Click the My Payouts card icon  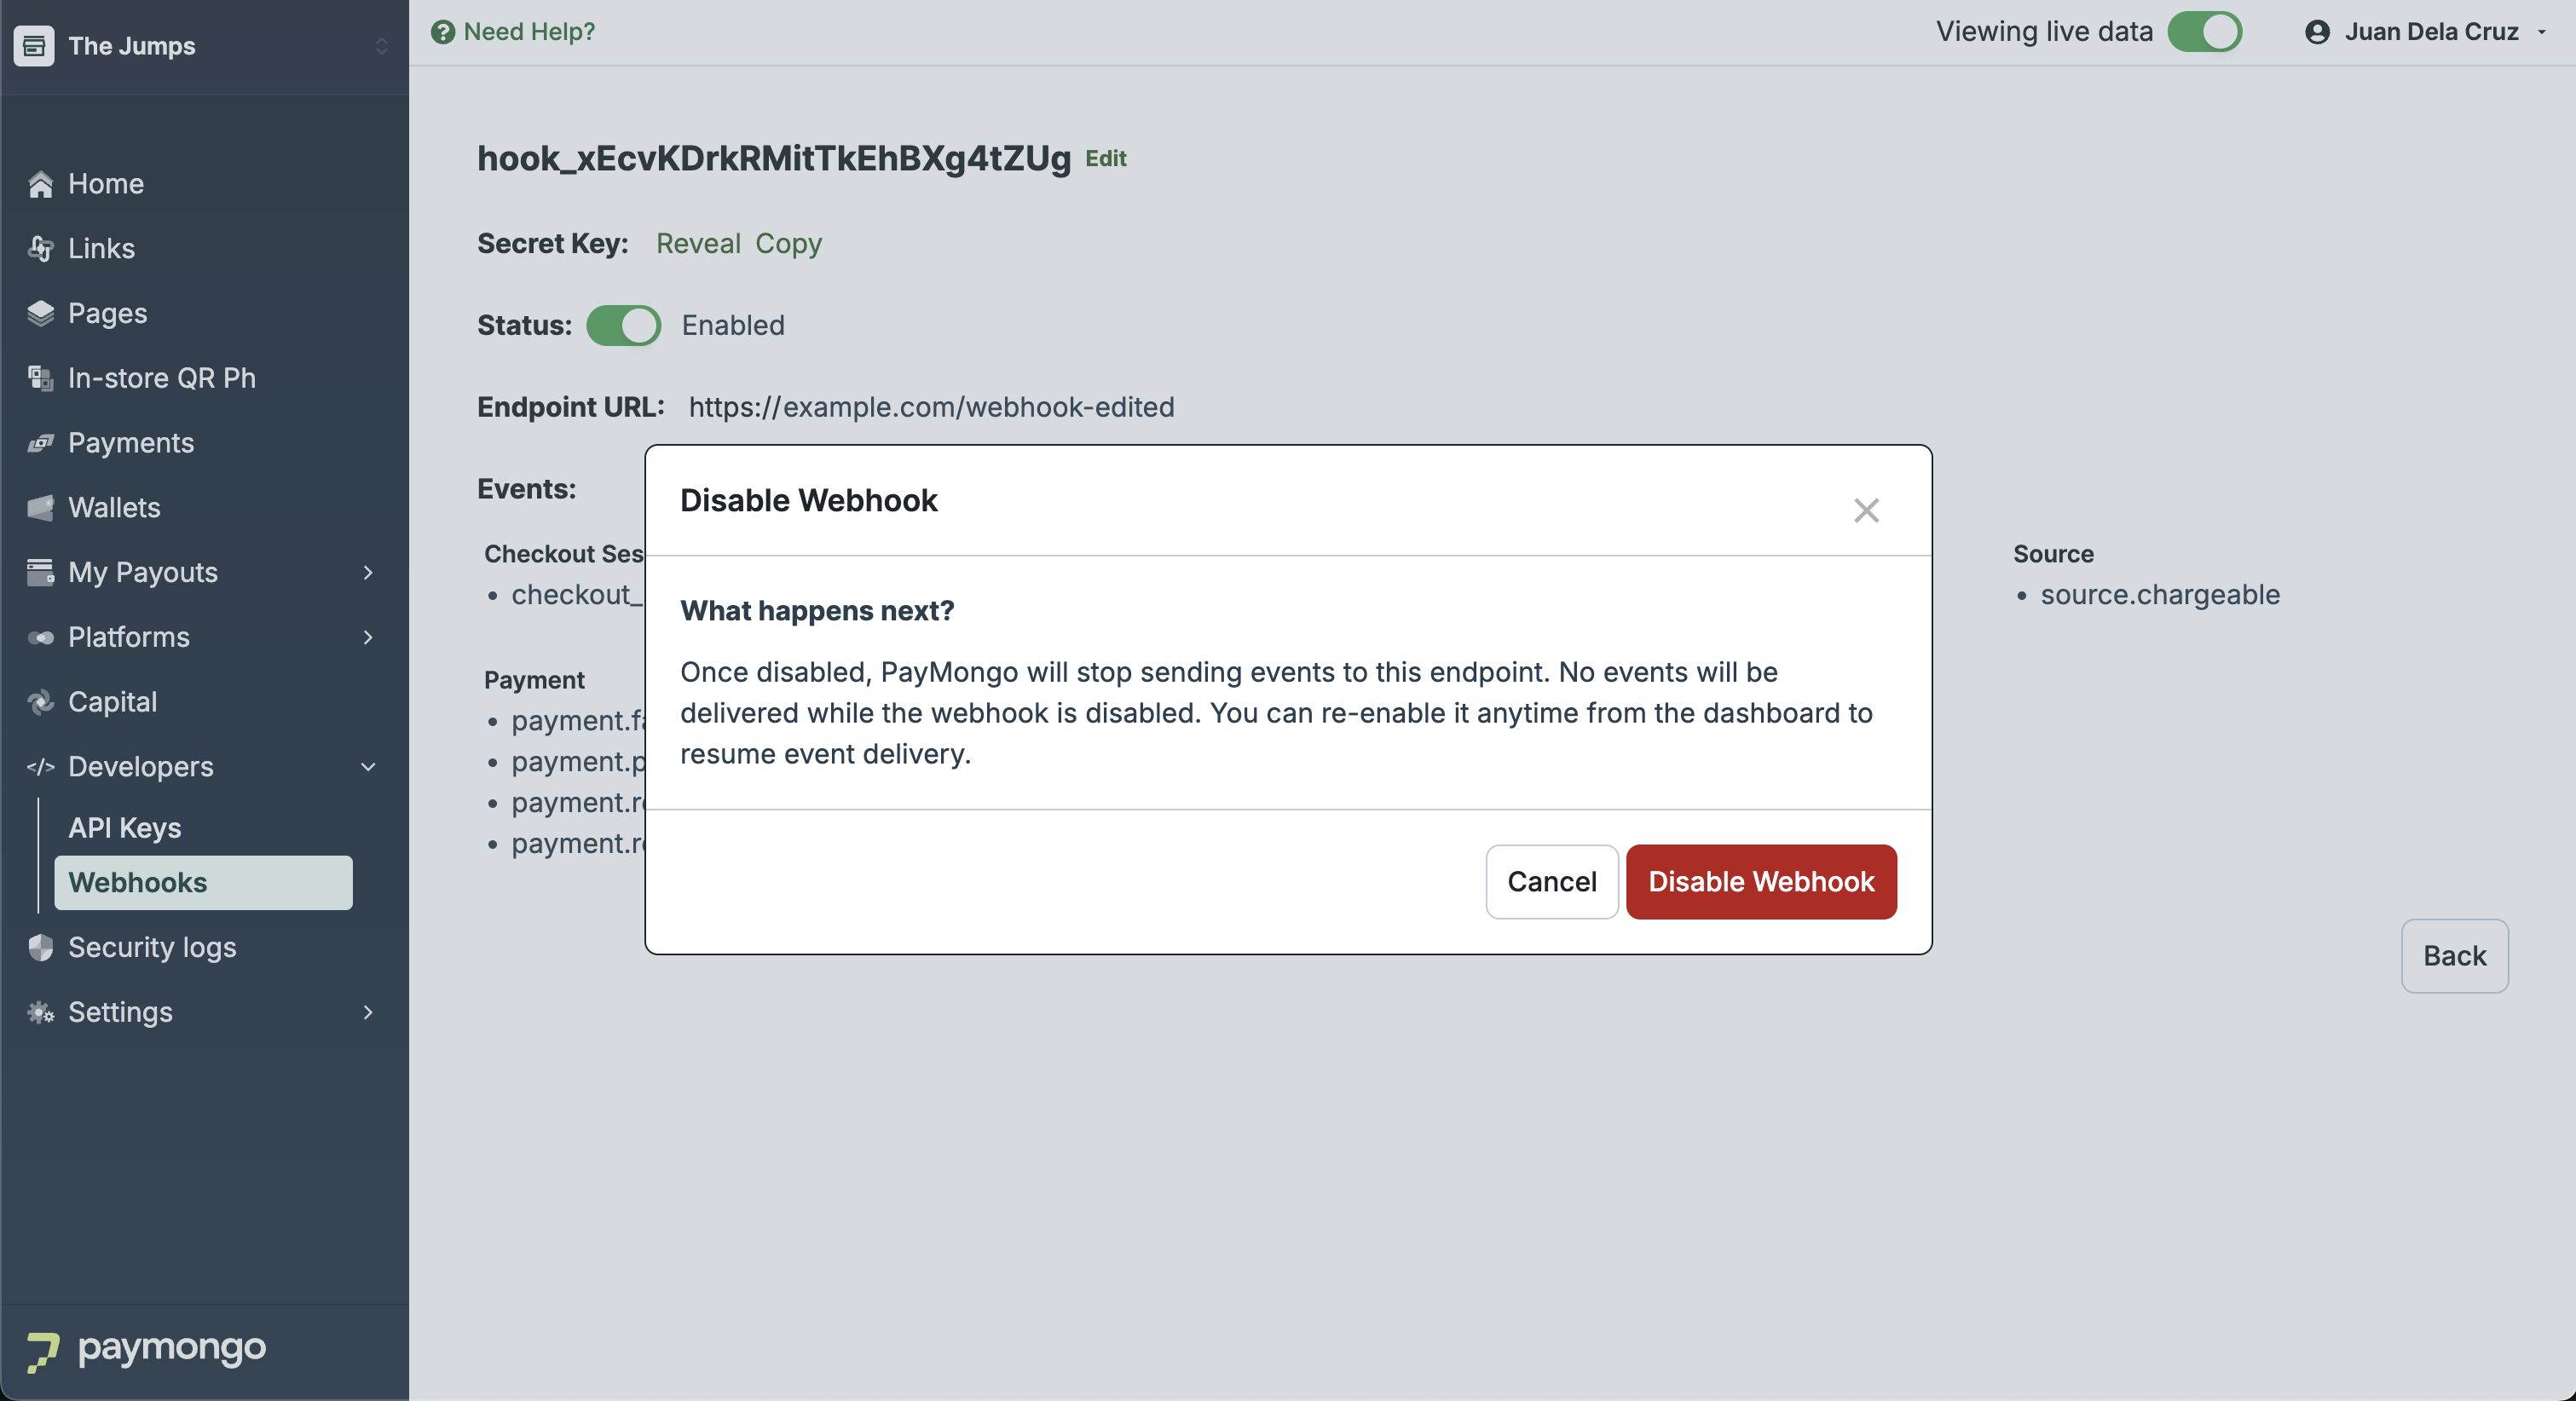(x=40, y=573)
